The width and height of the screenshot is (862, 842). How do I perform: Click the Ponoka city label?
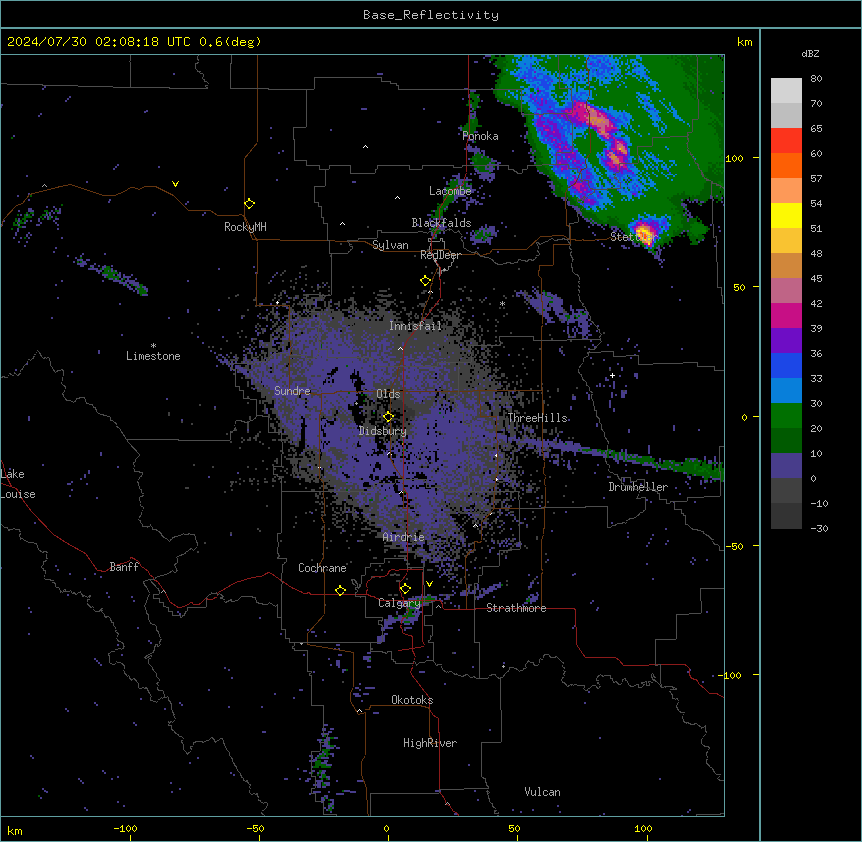[x=480, y=136]
